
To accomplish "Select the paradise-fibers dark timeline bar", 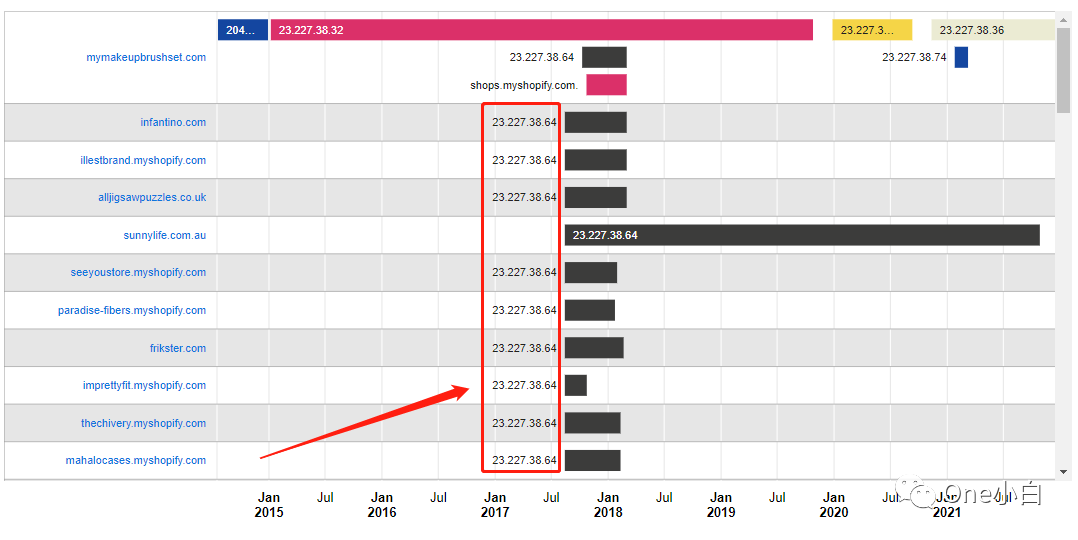I will coord(590,310).
